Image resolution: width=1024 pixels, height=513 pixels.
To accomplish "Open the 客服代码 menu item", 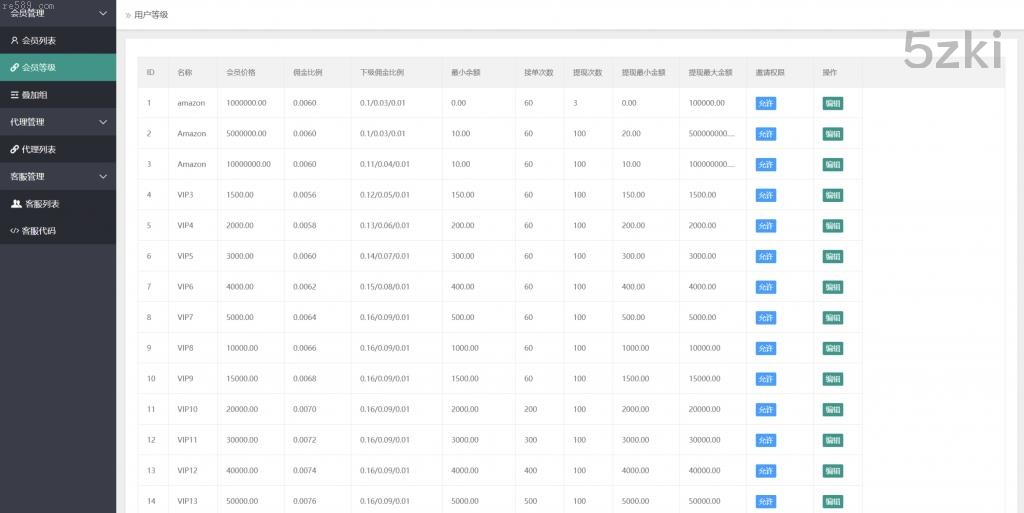I will click(40, 231).
